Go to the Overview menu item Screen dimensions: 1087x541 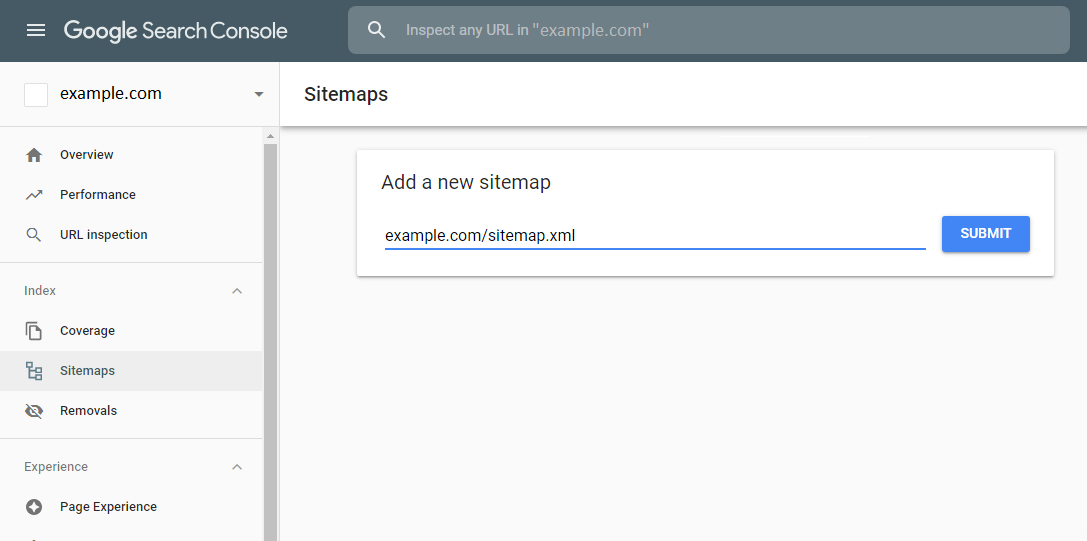pos(131,155)
